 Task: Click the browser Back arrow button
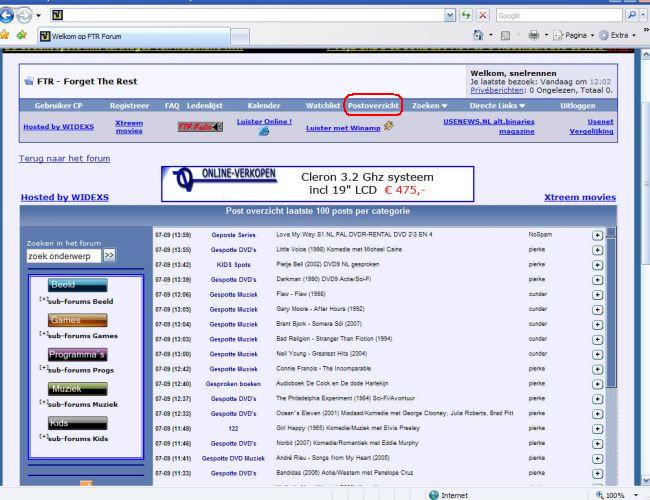coord(7,15)
